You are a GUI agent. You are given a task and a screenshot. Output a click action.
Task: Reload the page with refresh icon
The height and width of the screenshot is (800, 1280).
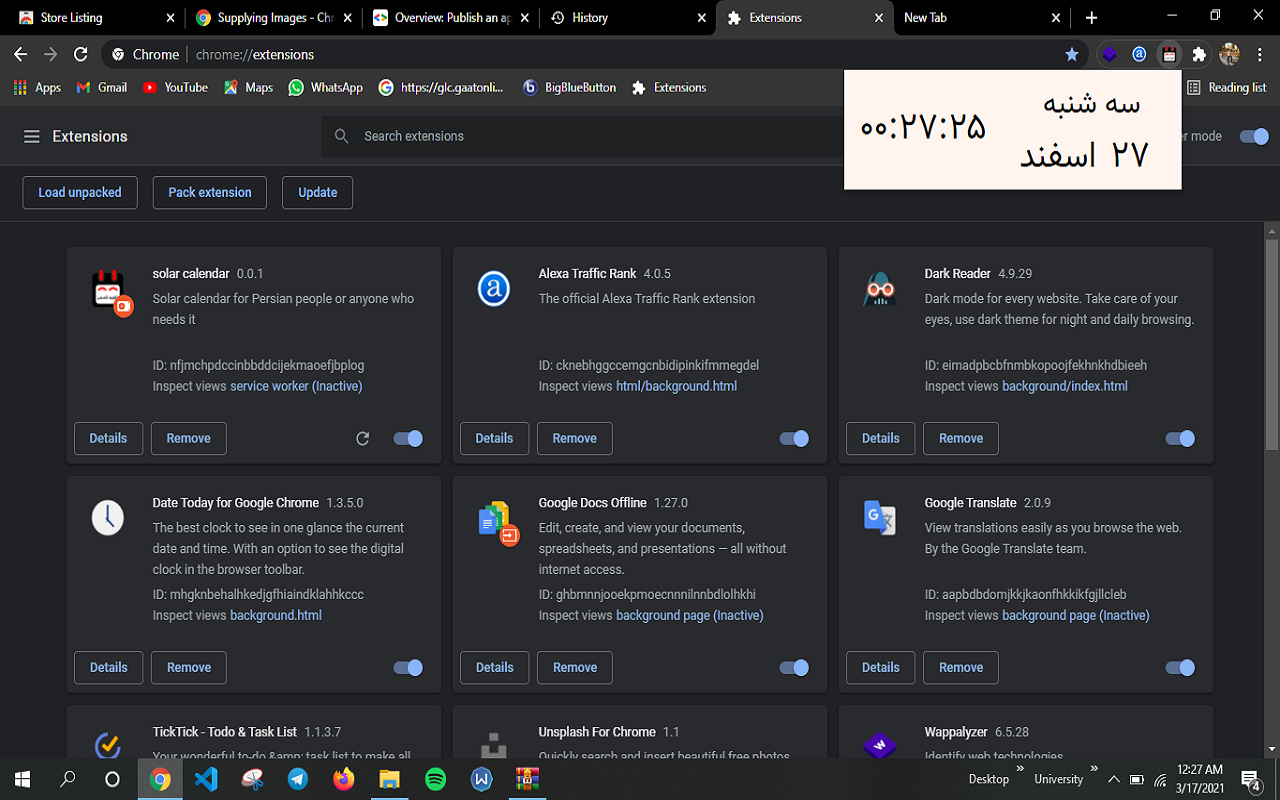point(81,54)
